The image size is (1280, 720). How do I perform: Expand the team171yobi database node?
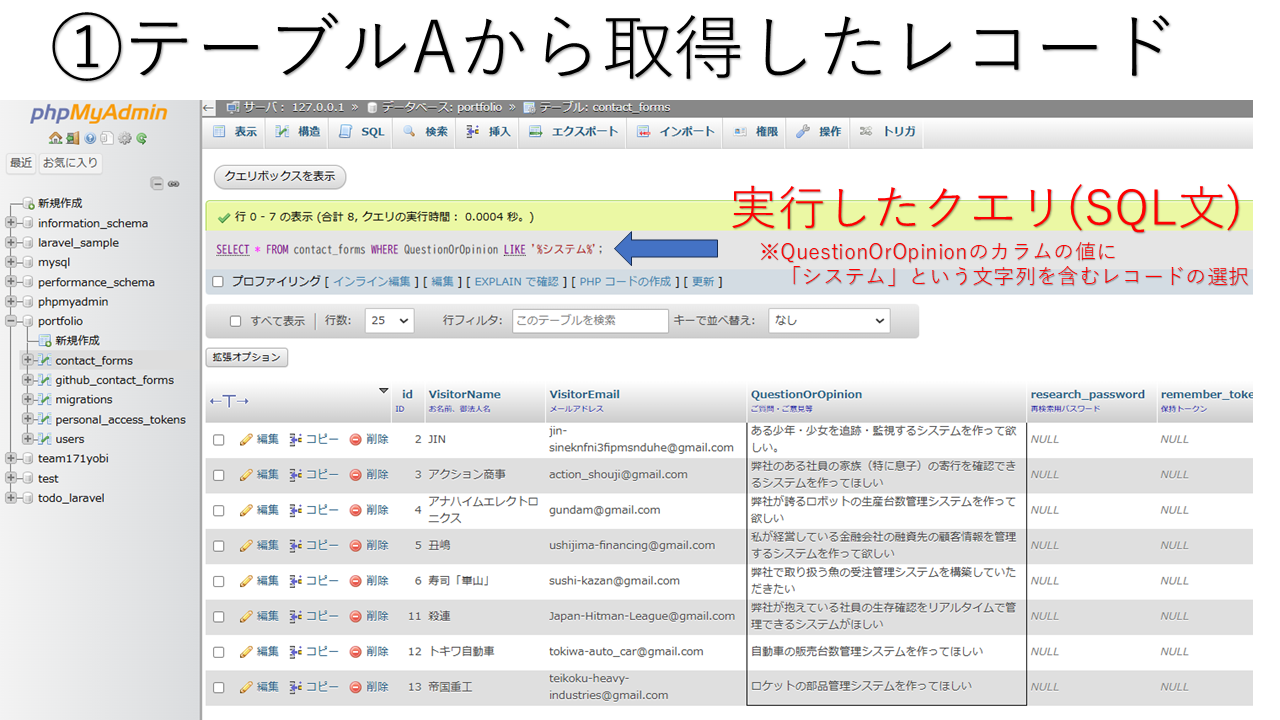12,458
